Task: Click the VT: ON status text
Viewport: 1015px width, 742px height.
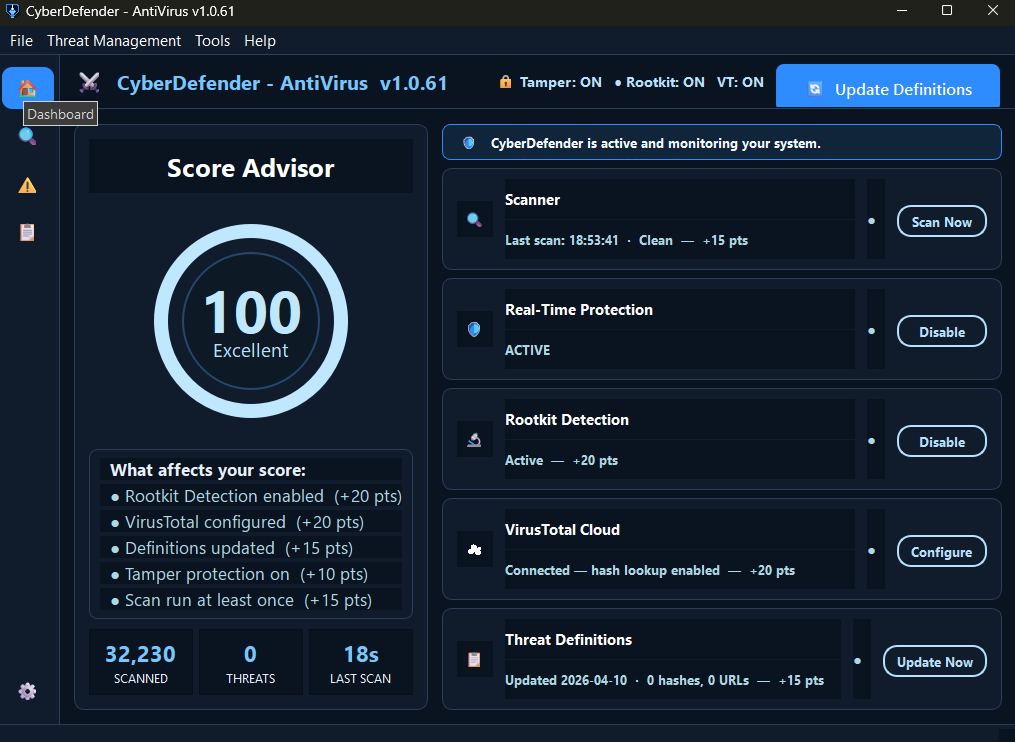Action: [x=740, y=82]
